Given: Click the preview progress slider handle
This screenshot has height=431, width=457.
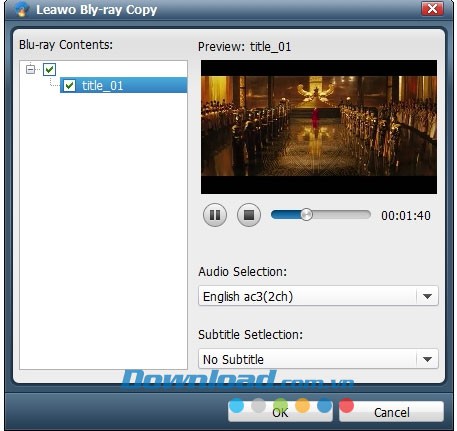Looking at the screenshot, I should (x=306, y=215).
